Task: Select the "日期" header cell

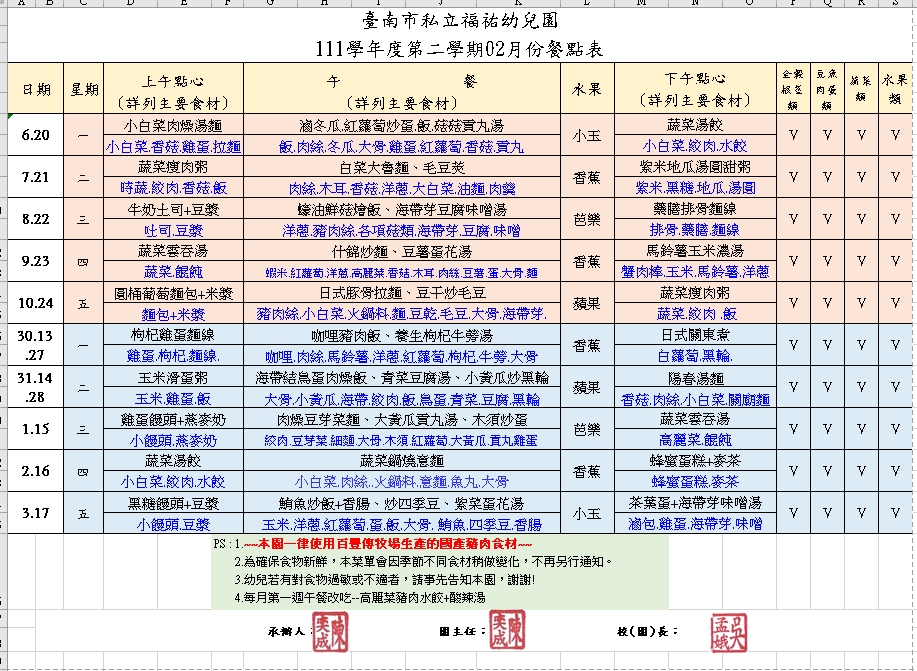Action: click(x=36, y=88)
